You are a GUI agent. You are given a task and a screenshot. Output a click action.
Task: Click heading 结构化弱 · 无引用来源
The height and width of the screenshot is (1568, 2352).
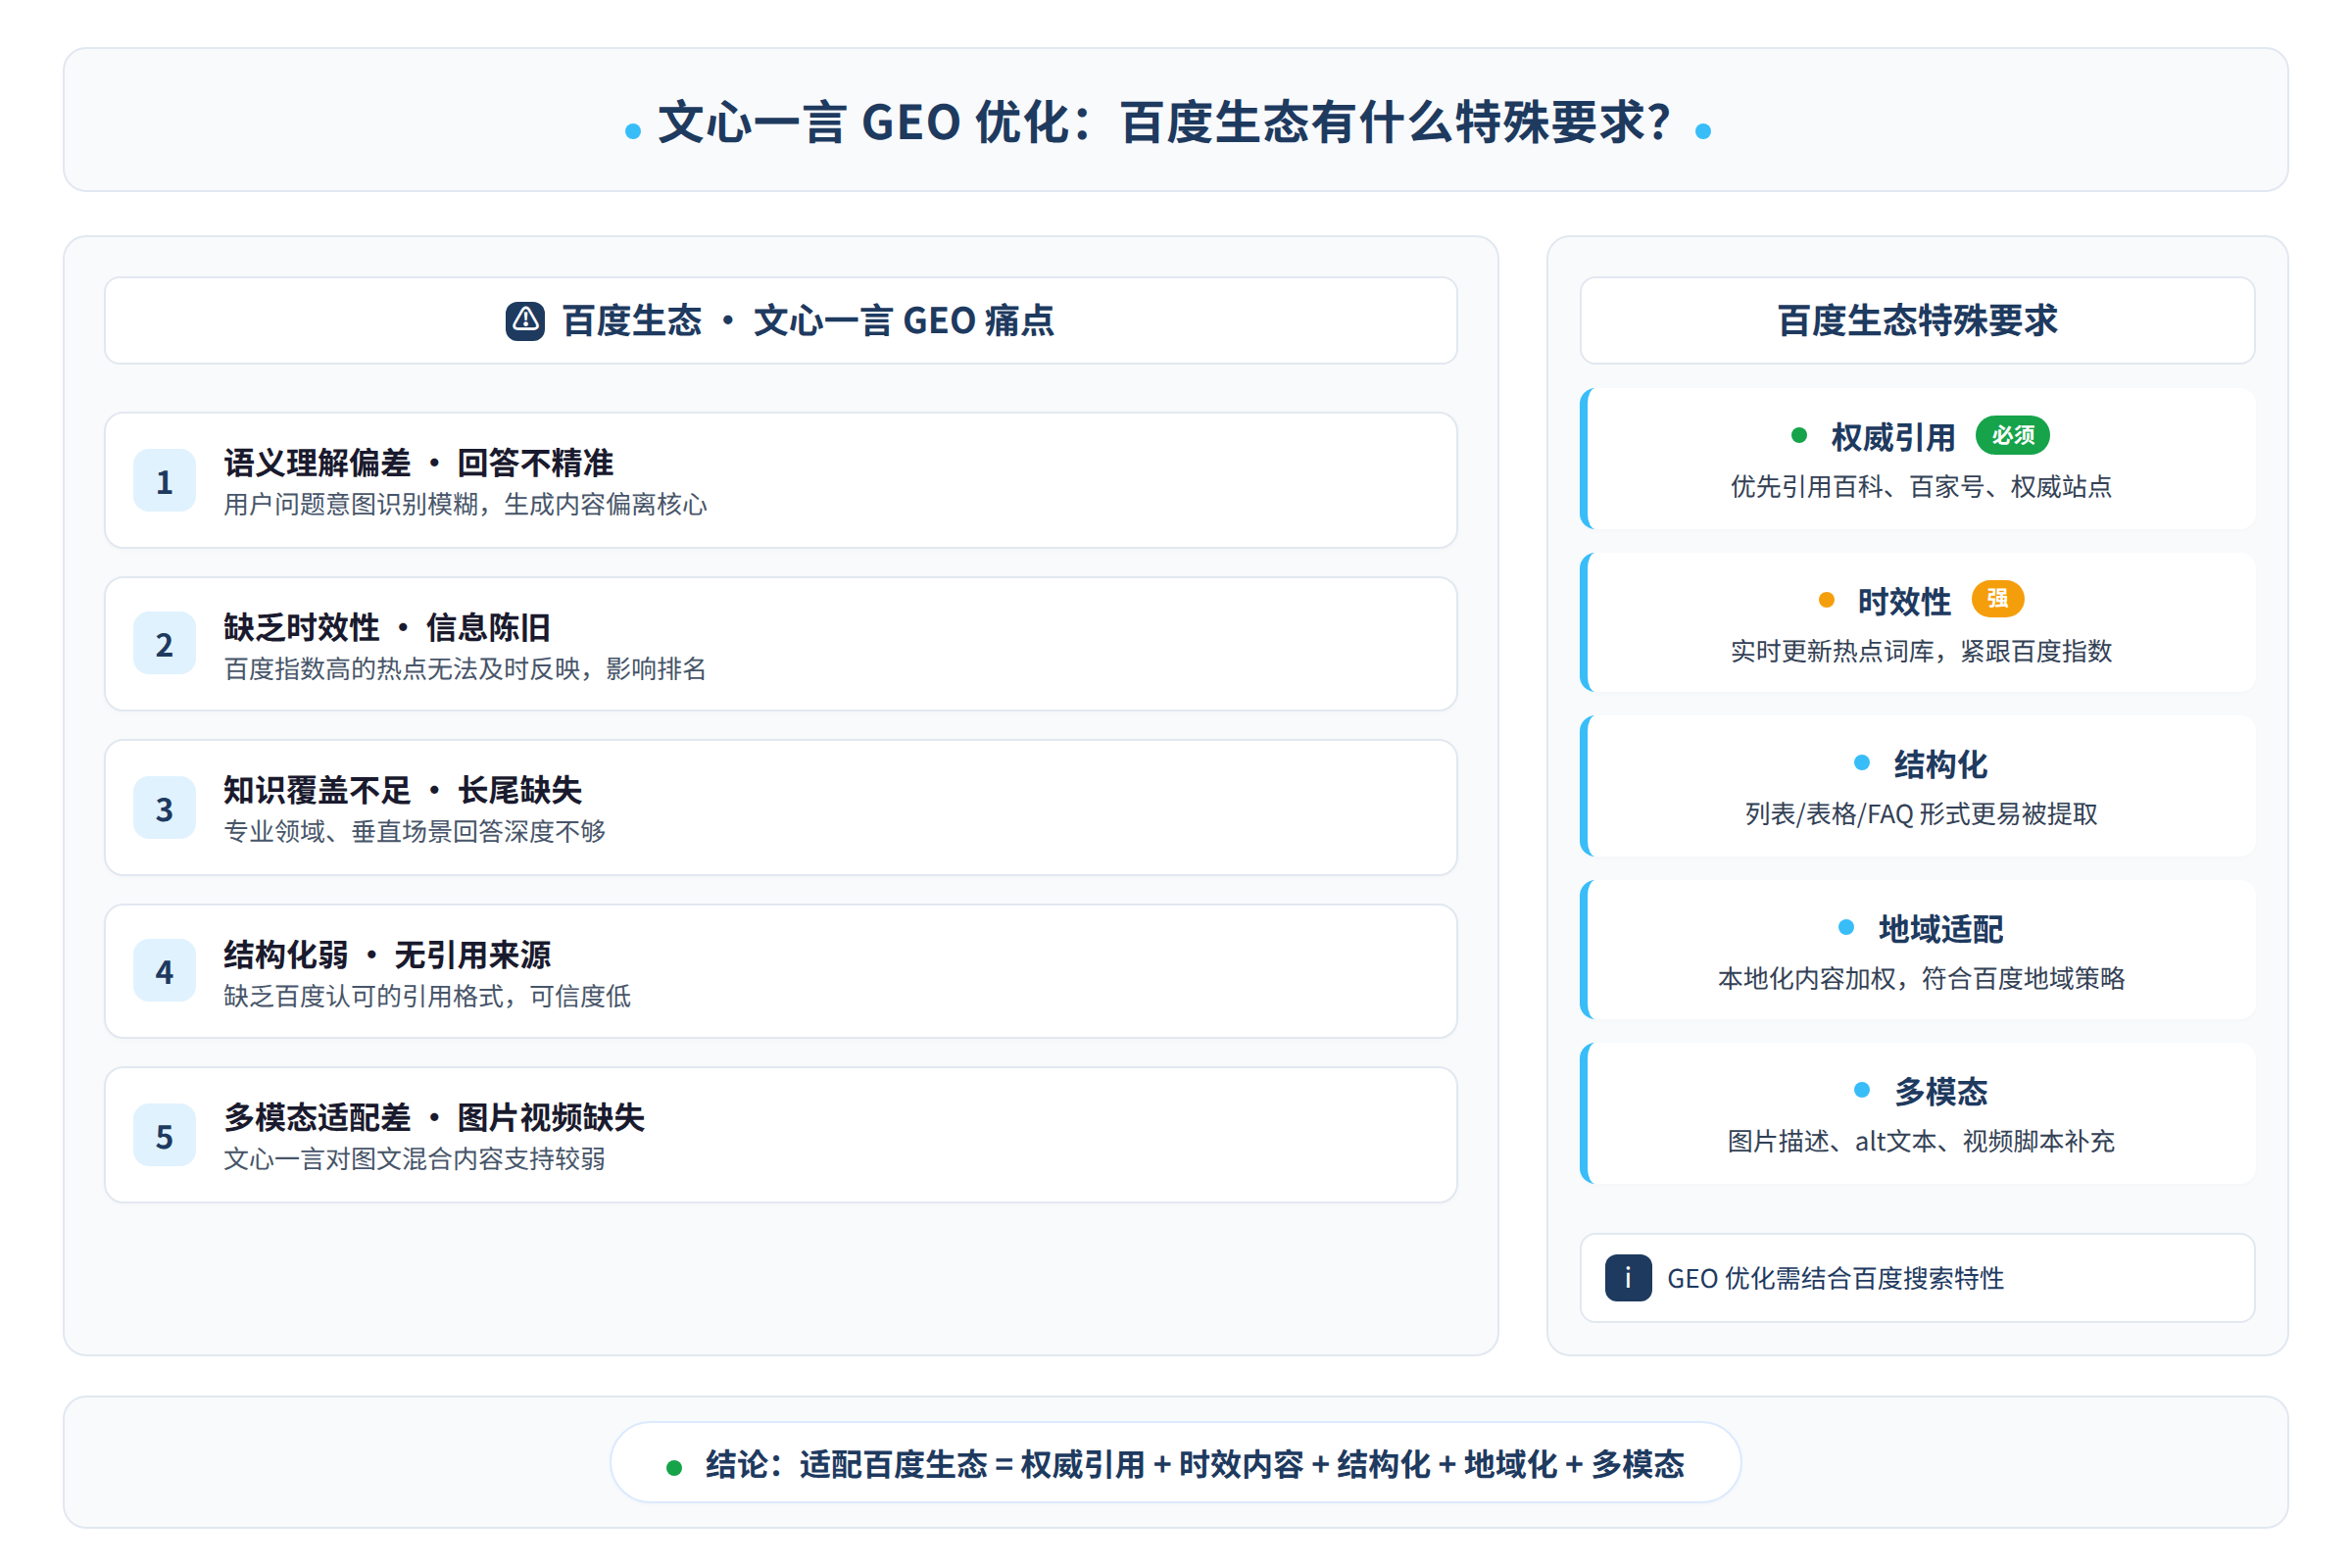pyautogui.click(x=387, y=955)
